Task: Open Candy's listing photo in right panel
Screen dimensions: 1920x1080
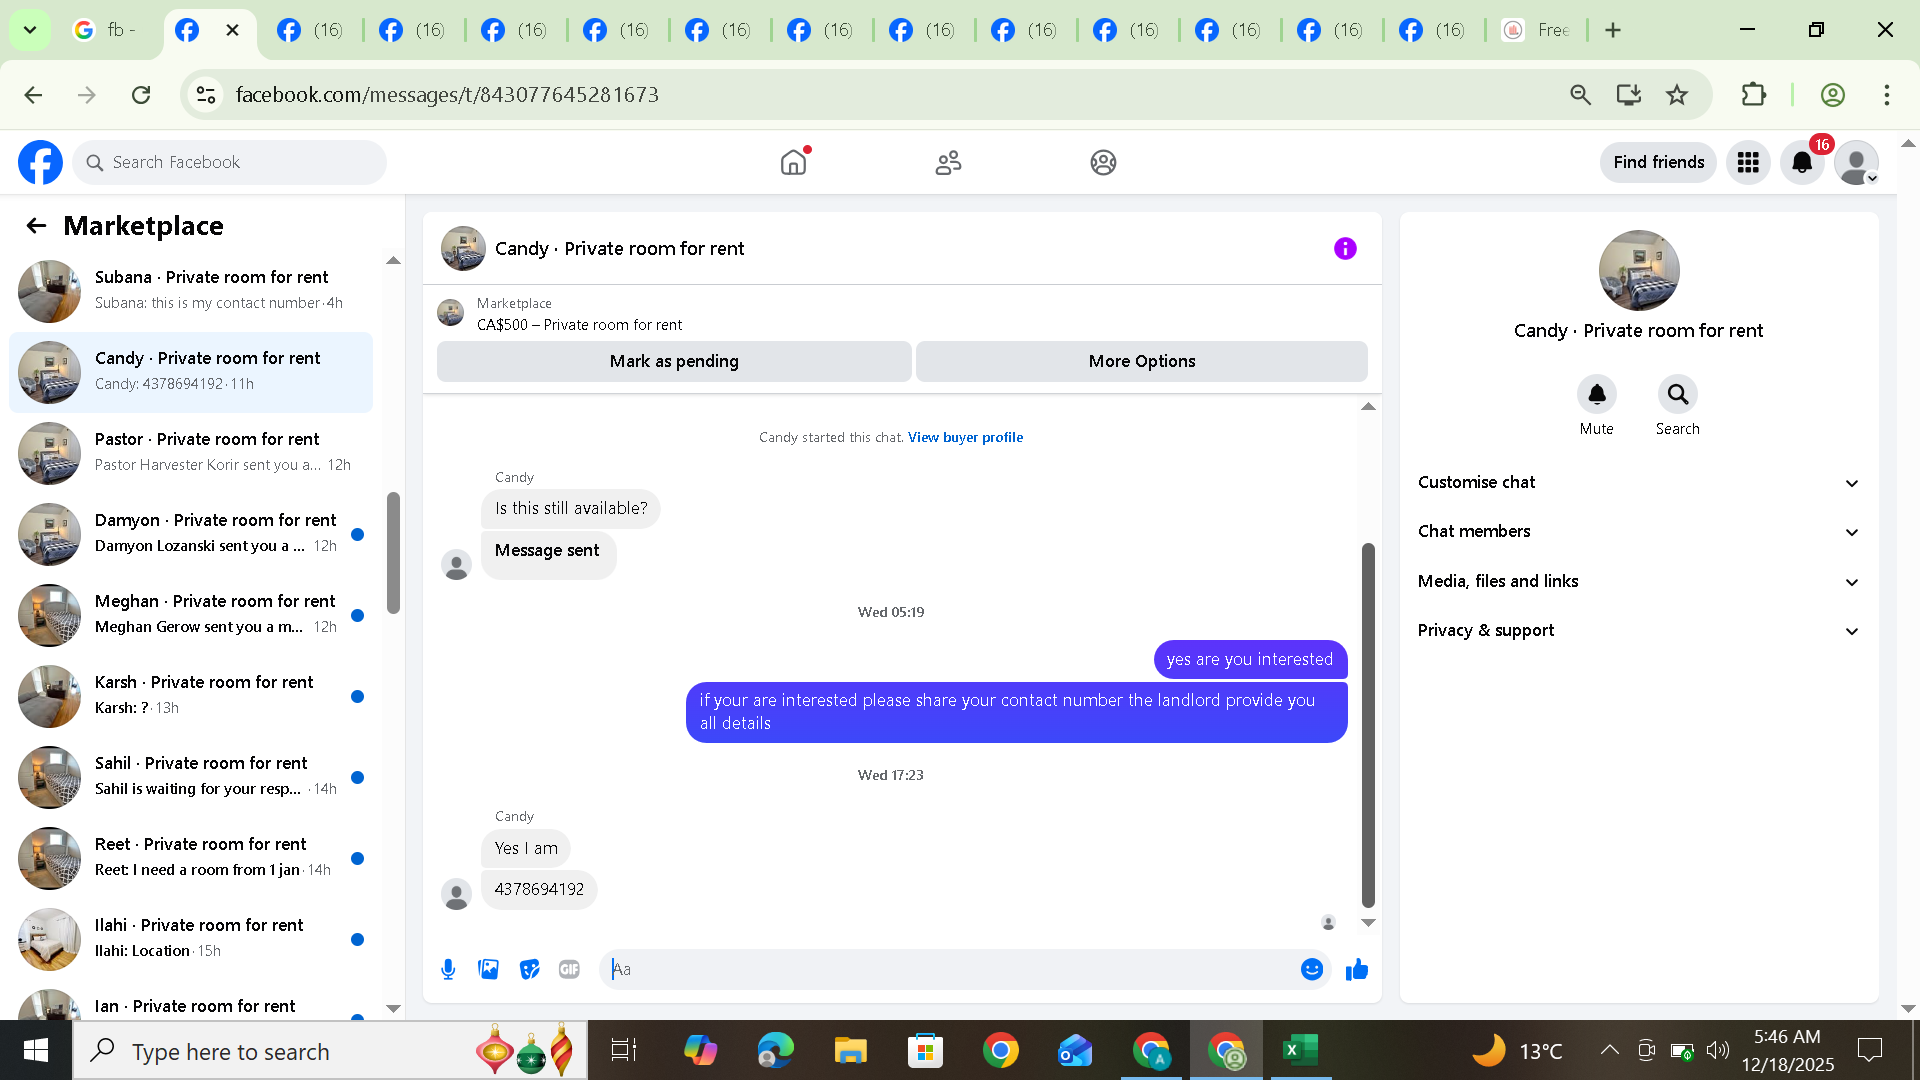Action: coord(1638,271)
